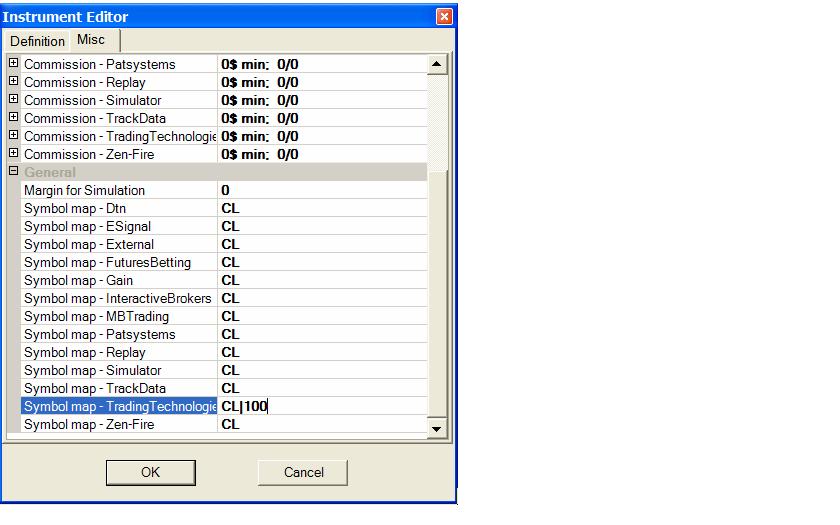Image resolution: width=840 pixels, height=525 pixels.
Task: Switch to the Definition tab
Action: [x=37, y=41]
